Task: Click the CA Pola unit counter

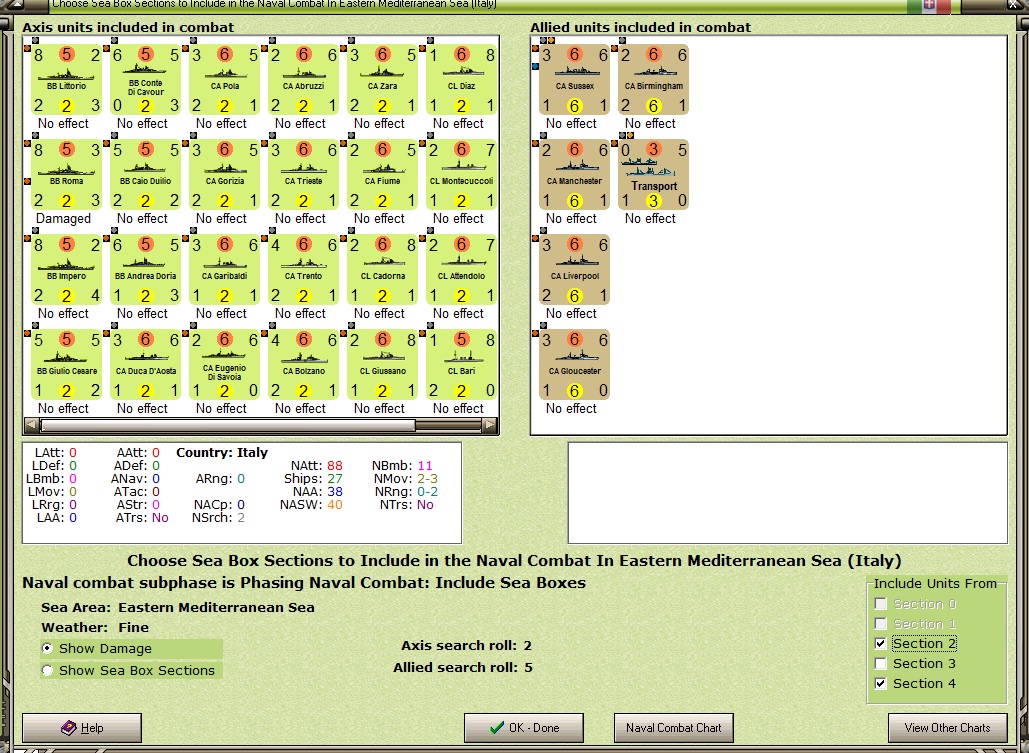Action: tap(224, 80)
